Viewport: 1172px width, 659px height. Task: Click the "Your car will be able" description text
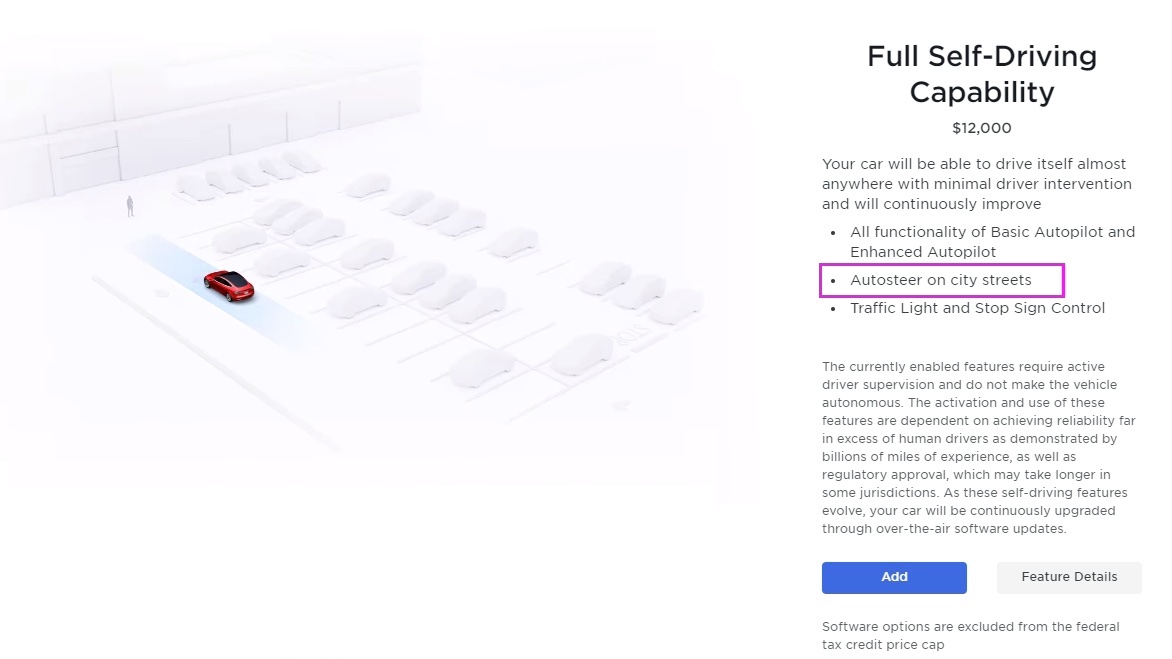pyautogui.click(x=976, y=184)
